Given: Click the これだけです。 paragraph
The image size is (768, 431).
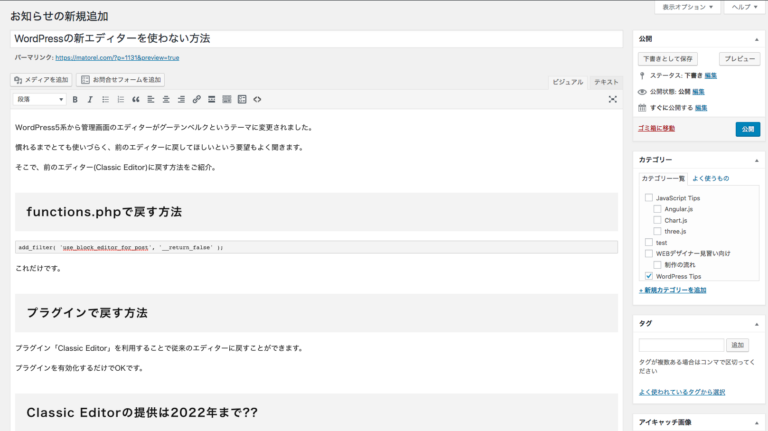Looking at the screenshot, I should click(38, 268).
